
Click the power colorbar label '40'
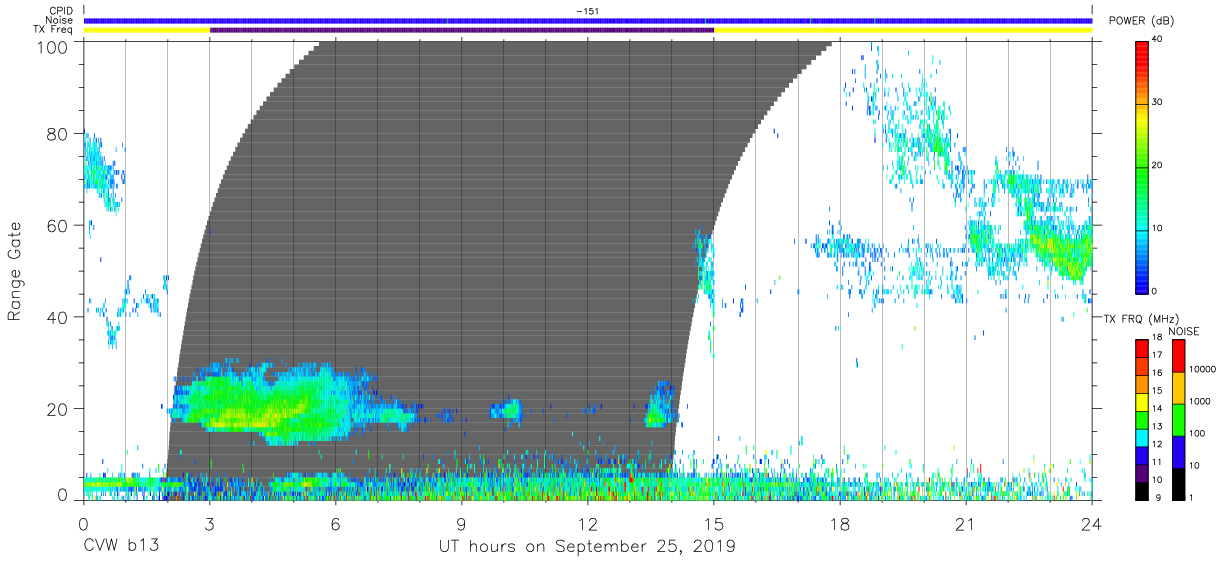(1155, 39)
